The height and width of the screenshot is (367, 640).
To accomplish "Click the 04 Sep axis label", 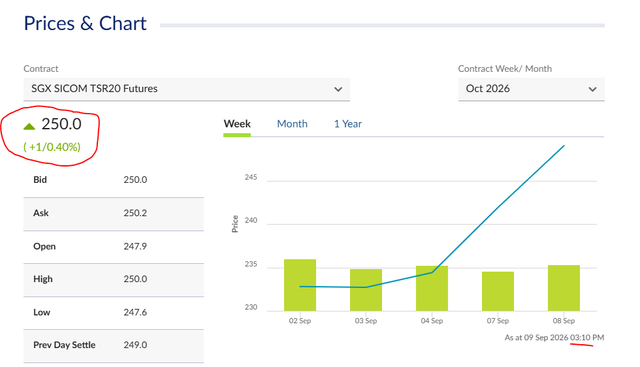I will (x=432, y=321).
